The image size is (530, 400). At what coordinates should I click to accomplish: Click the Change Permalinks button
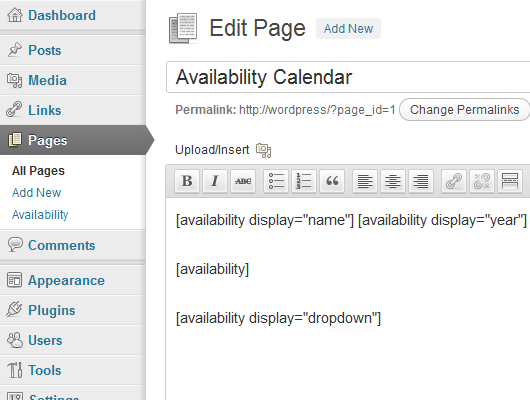click(x=464, y=110)
